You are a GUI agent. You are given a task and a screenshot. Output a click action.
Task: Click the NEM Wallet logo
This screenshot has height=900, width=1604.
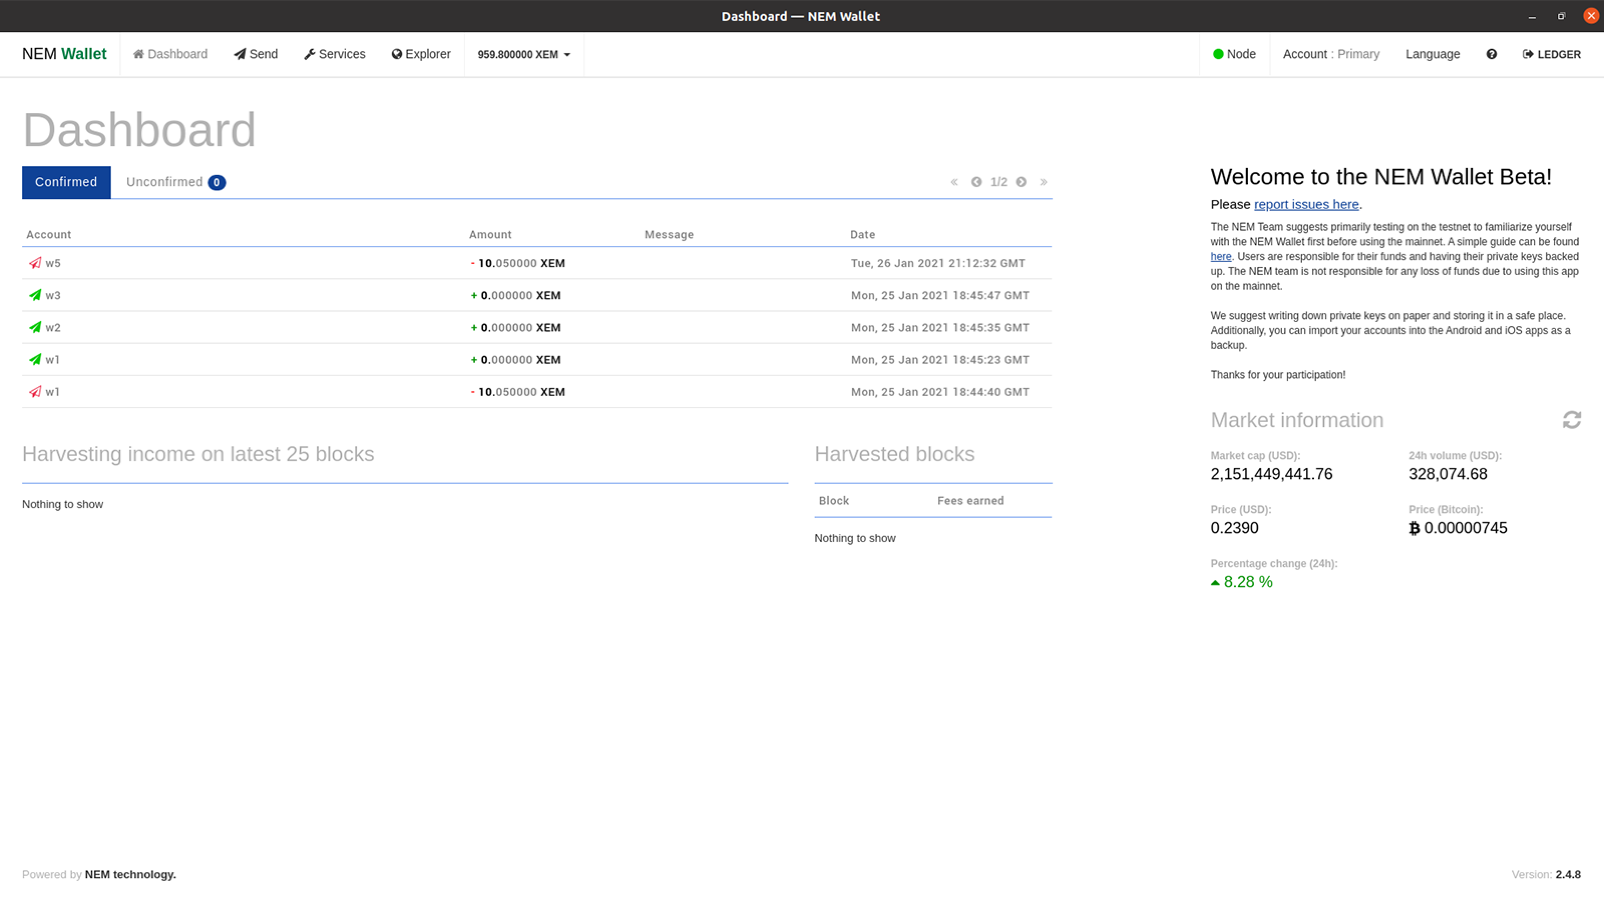(64, 54)
